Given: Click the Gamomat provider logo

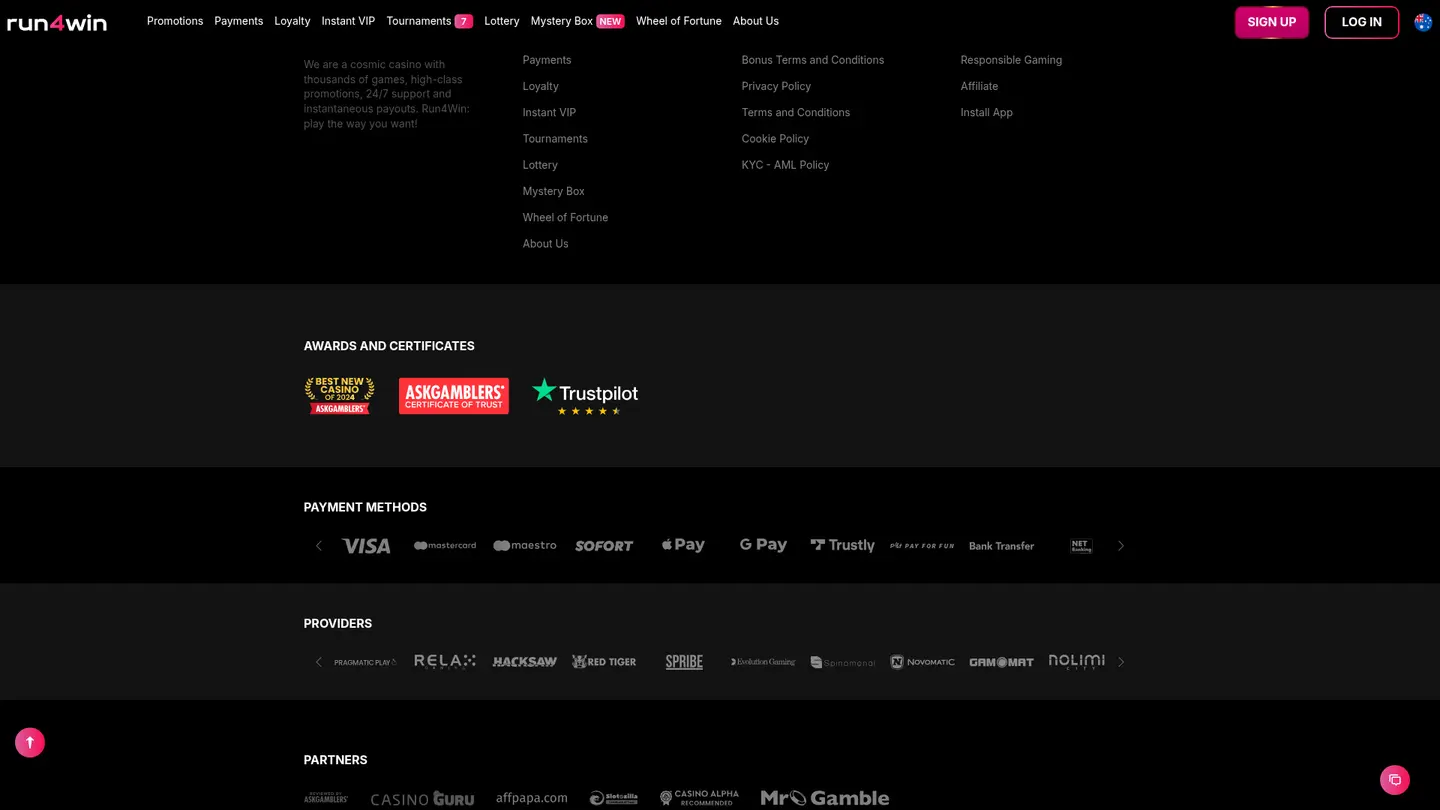Looking at the screenshot, I should [1001, 662].
